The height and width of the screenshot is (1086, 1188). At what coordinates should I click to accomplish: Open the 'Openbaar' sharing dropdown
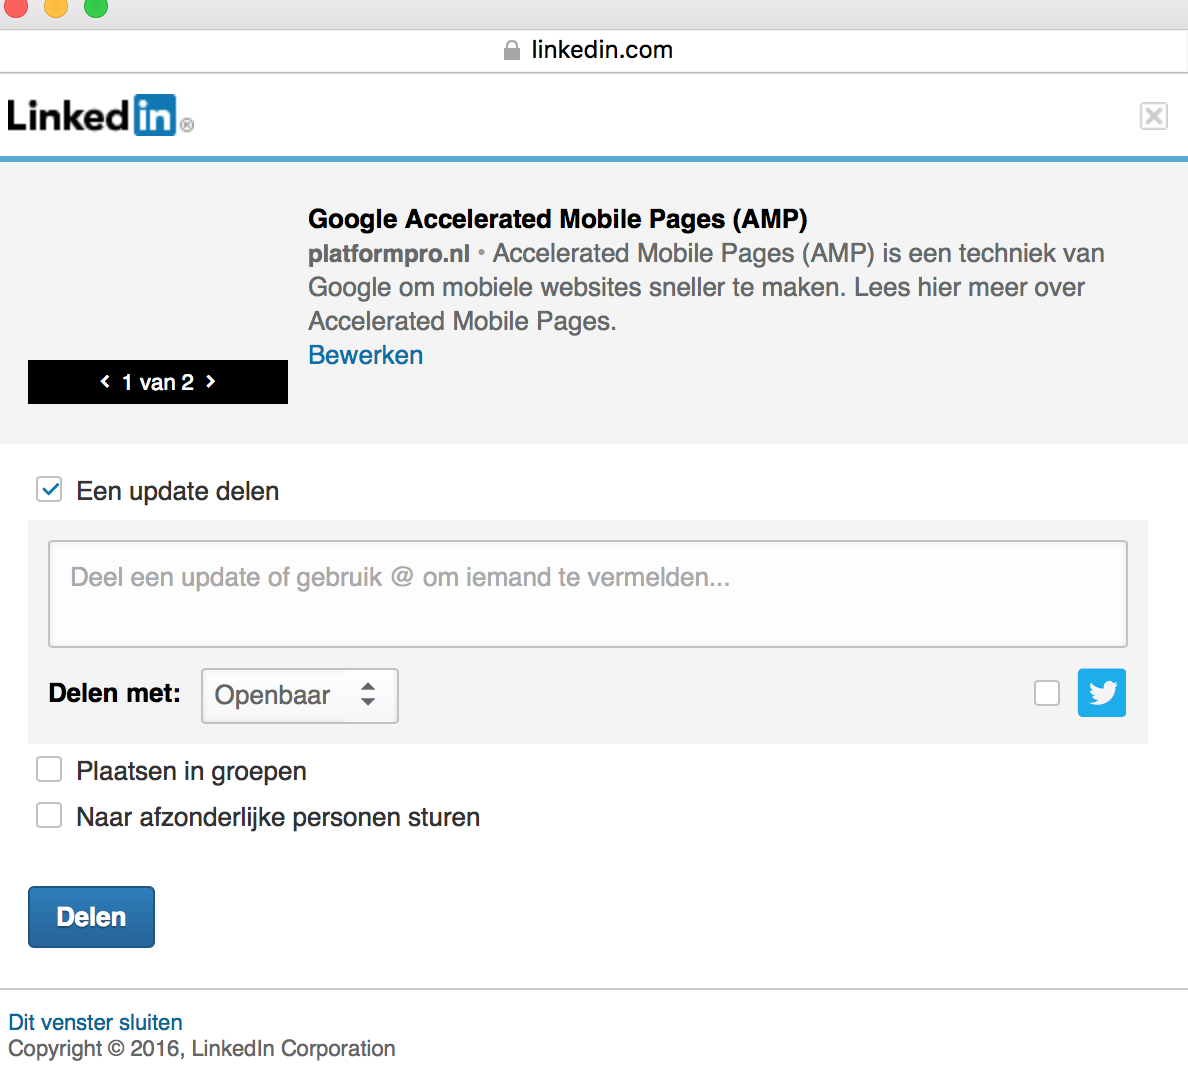299,695
